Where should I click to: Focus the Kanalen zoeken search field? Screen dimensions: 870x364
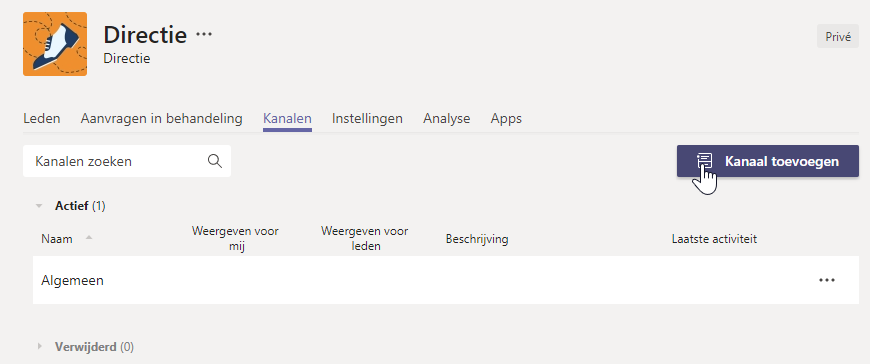[x=127, y=161]
